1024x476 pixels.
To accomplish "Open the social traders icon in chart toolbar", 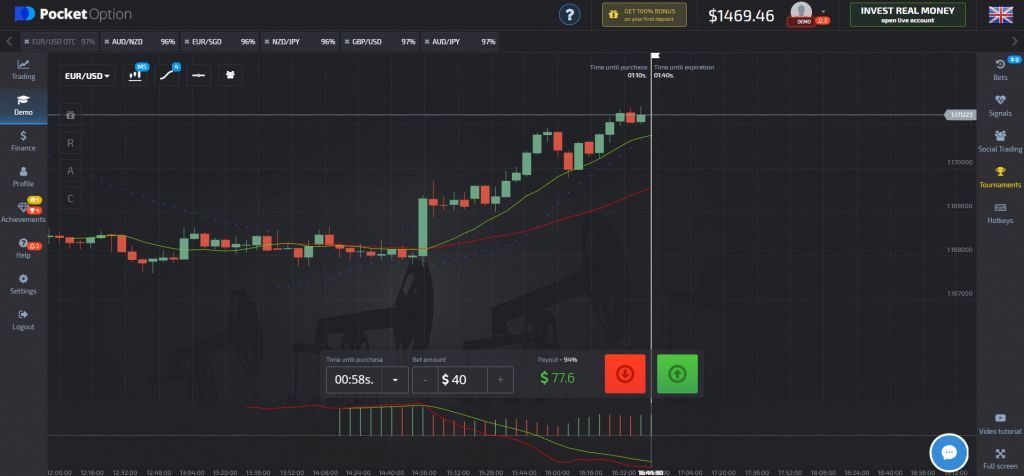I will [x=230, y=76].
